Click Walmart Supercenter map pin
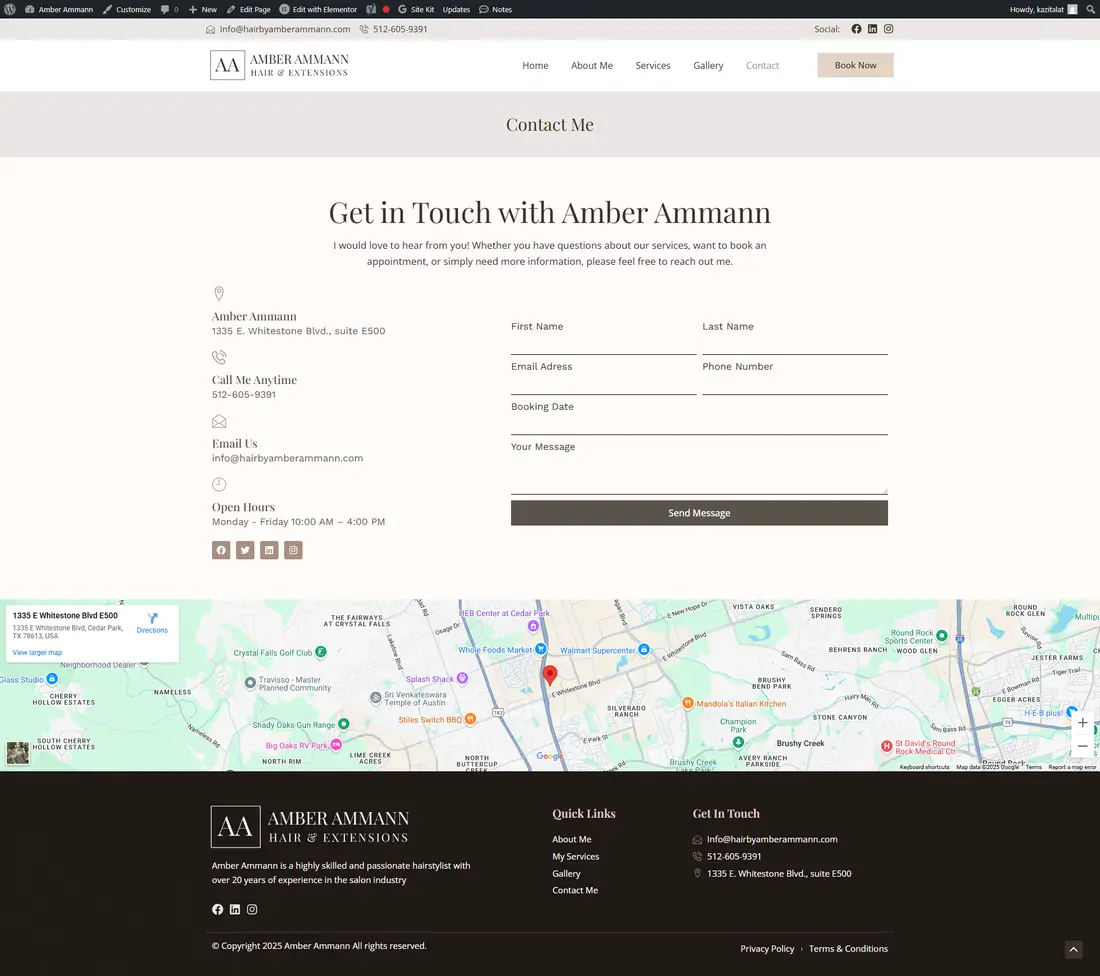Image resolution: width=1100 pixels, height=976 pixels. (643, 650)
